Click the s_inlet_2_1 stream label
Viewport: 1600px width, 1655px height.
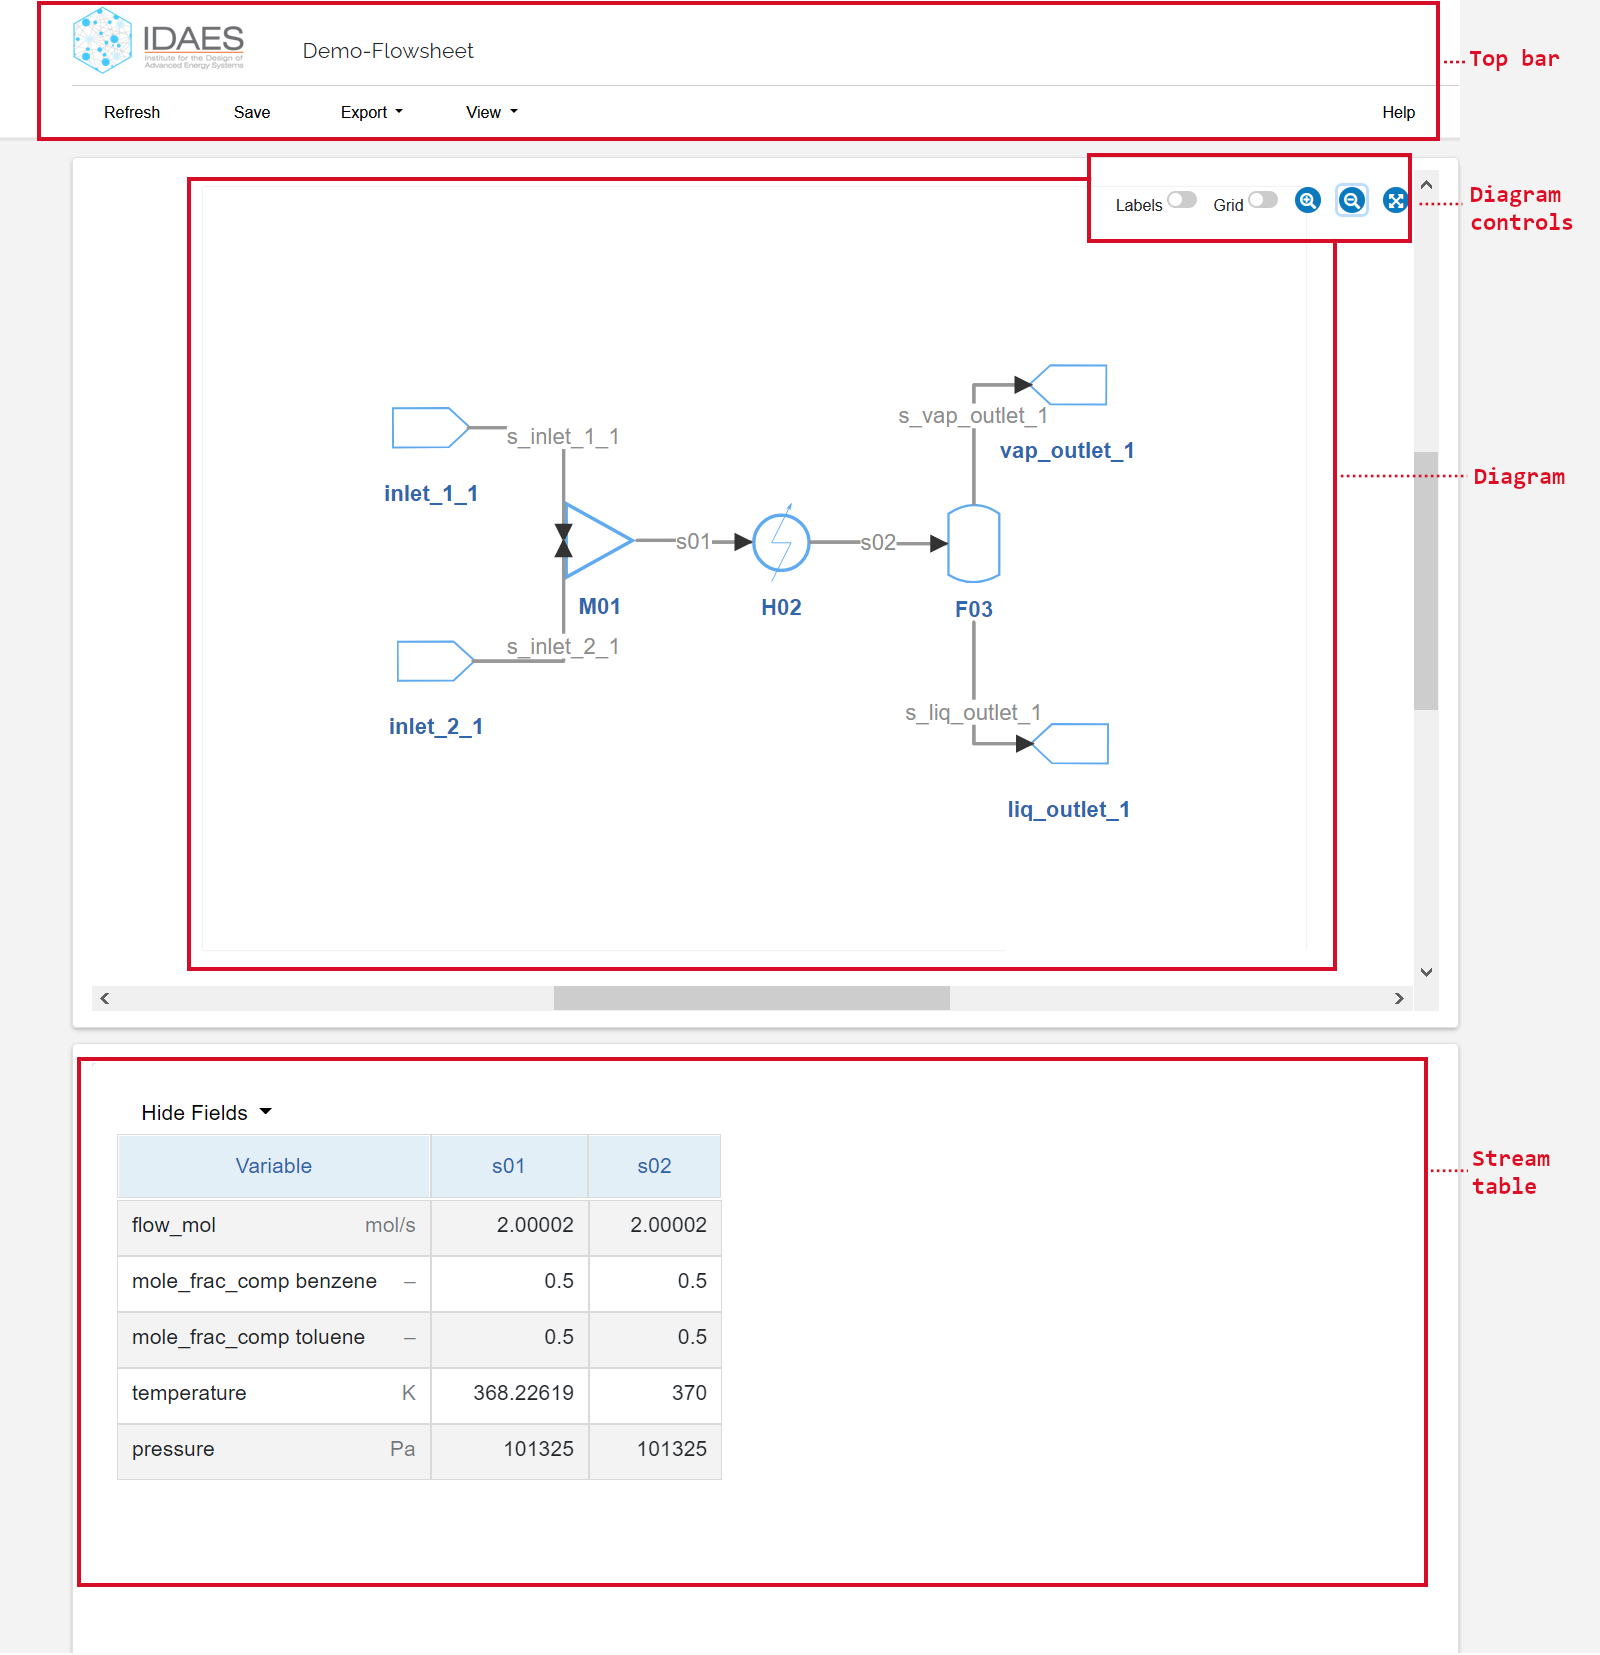pyautogui.click(x=563, y=647)
